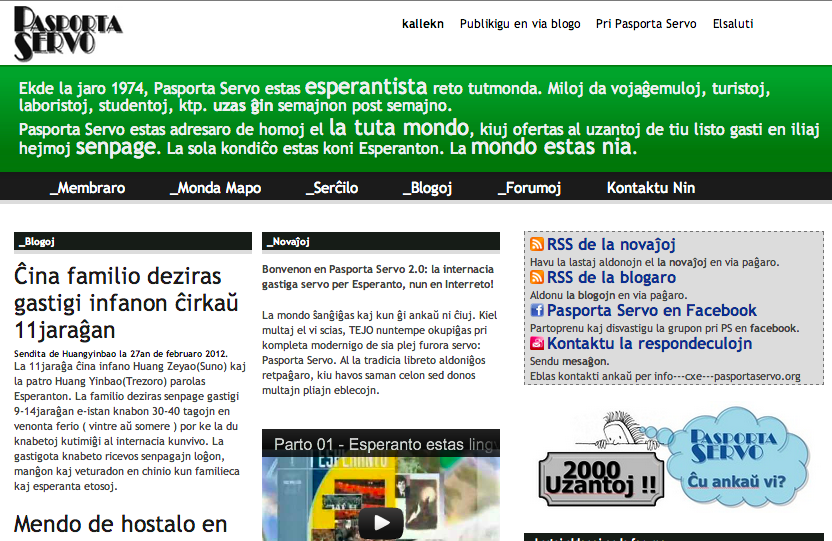The width and height of the screenshot is (832, 541).
Task: Open 'Kontaktu la respondeculojn' link
Action: [649, 344]
